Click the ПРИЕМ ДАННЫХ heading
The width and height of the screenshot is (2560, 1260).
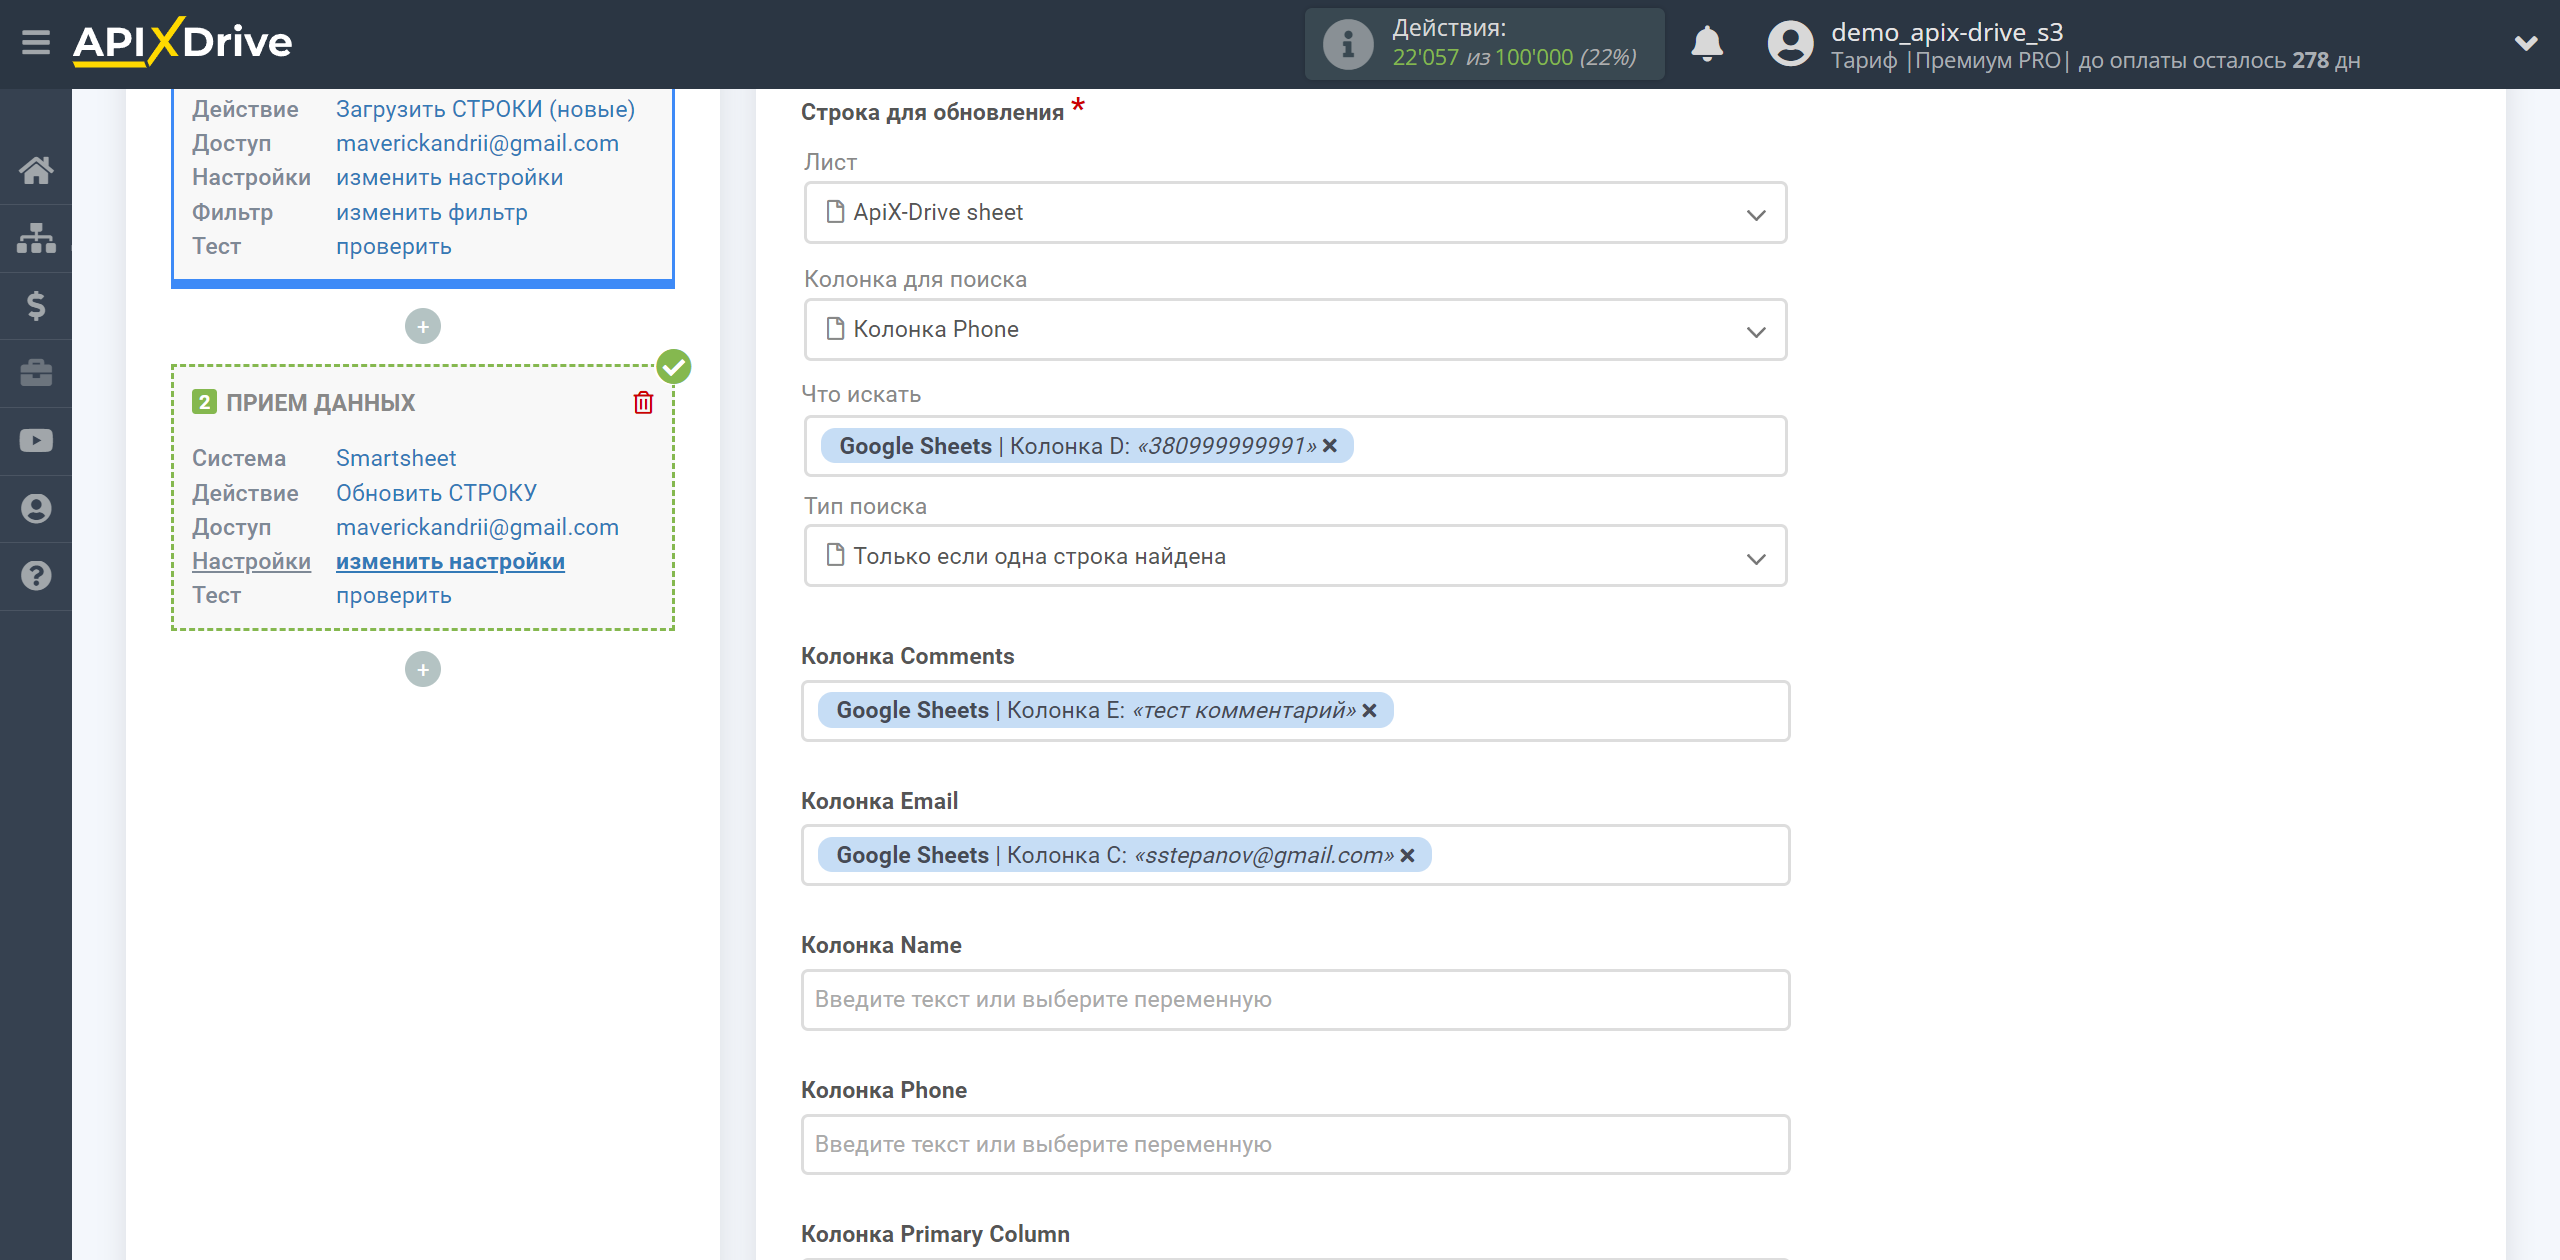(x=320, y=403)
